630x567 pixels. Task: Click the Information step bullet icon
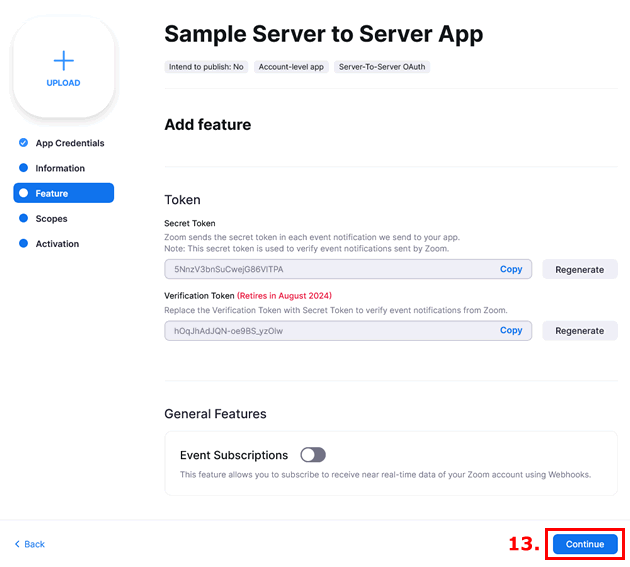tap(23, 168)
